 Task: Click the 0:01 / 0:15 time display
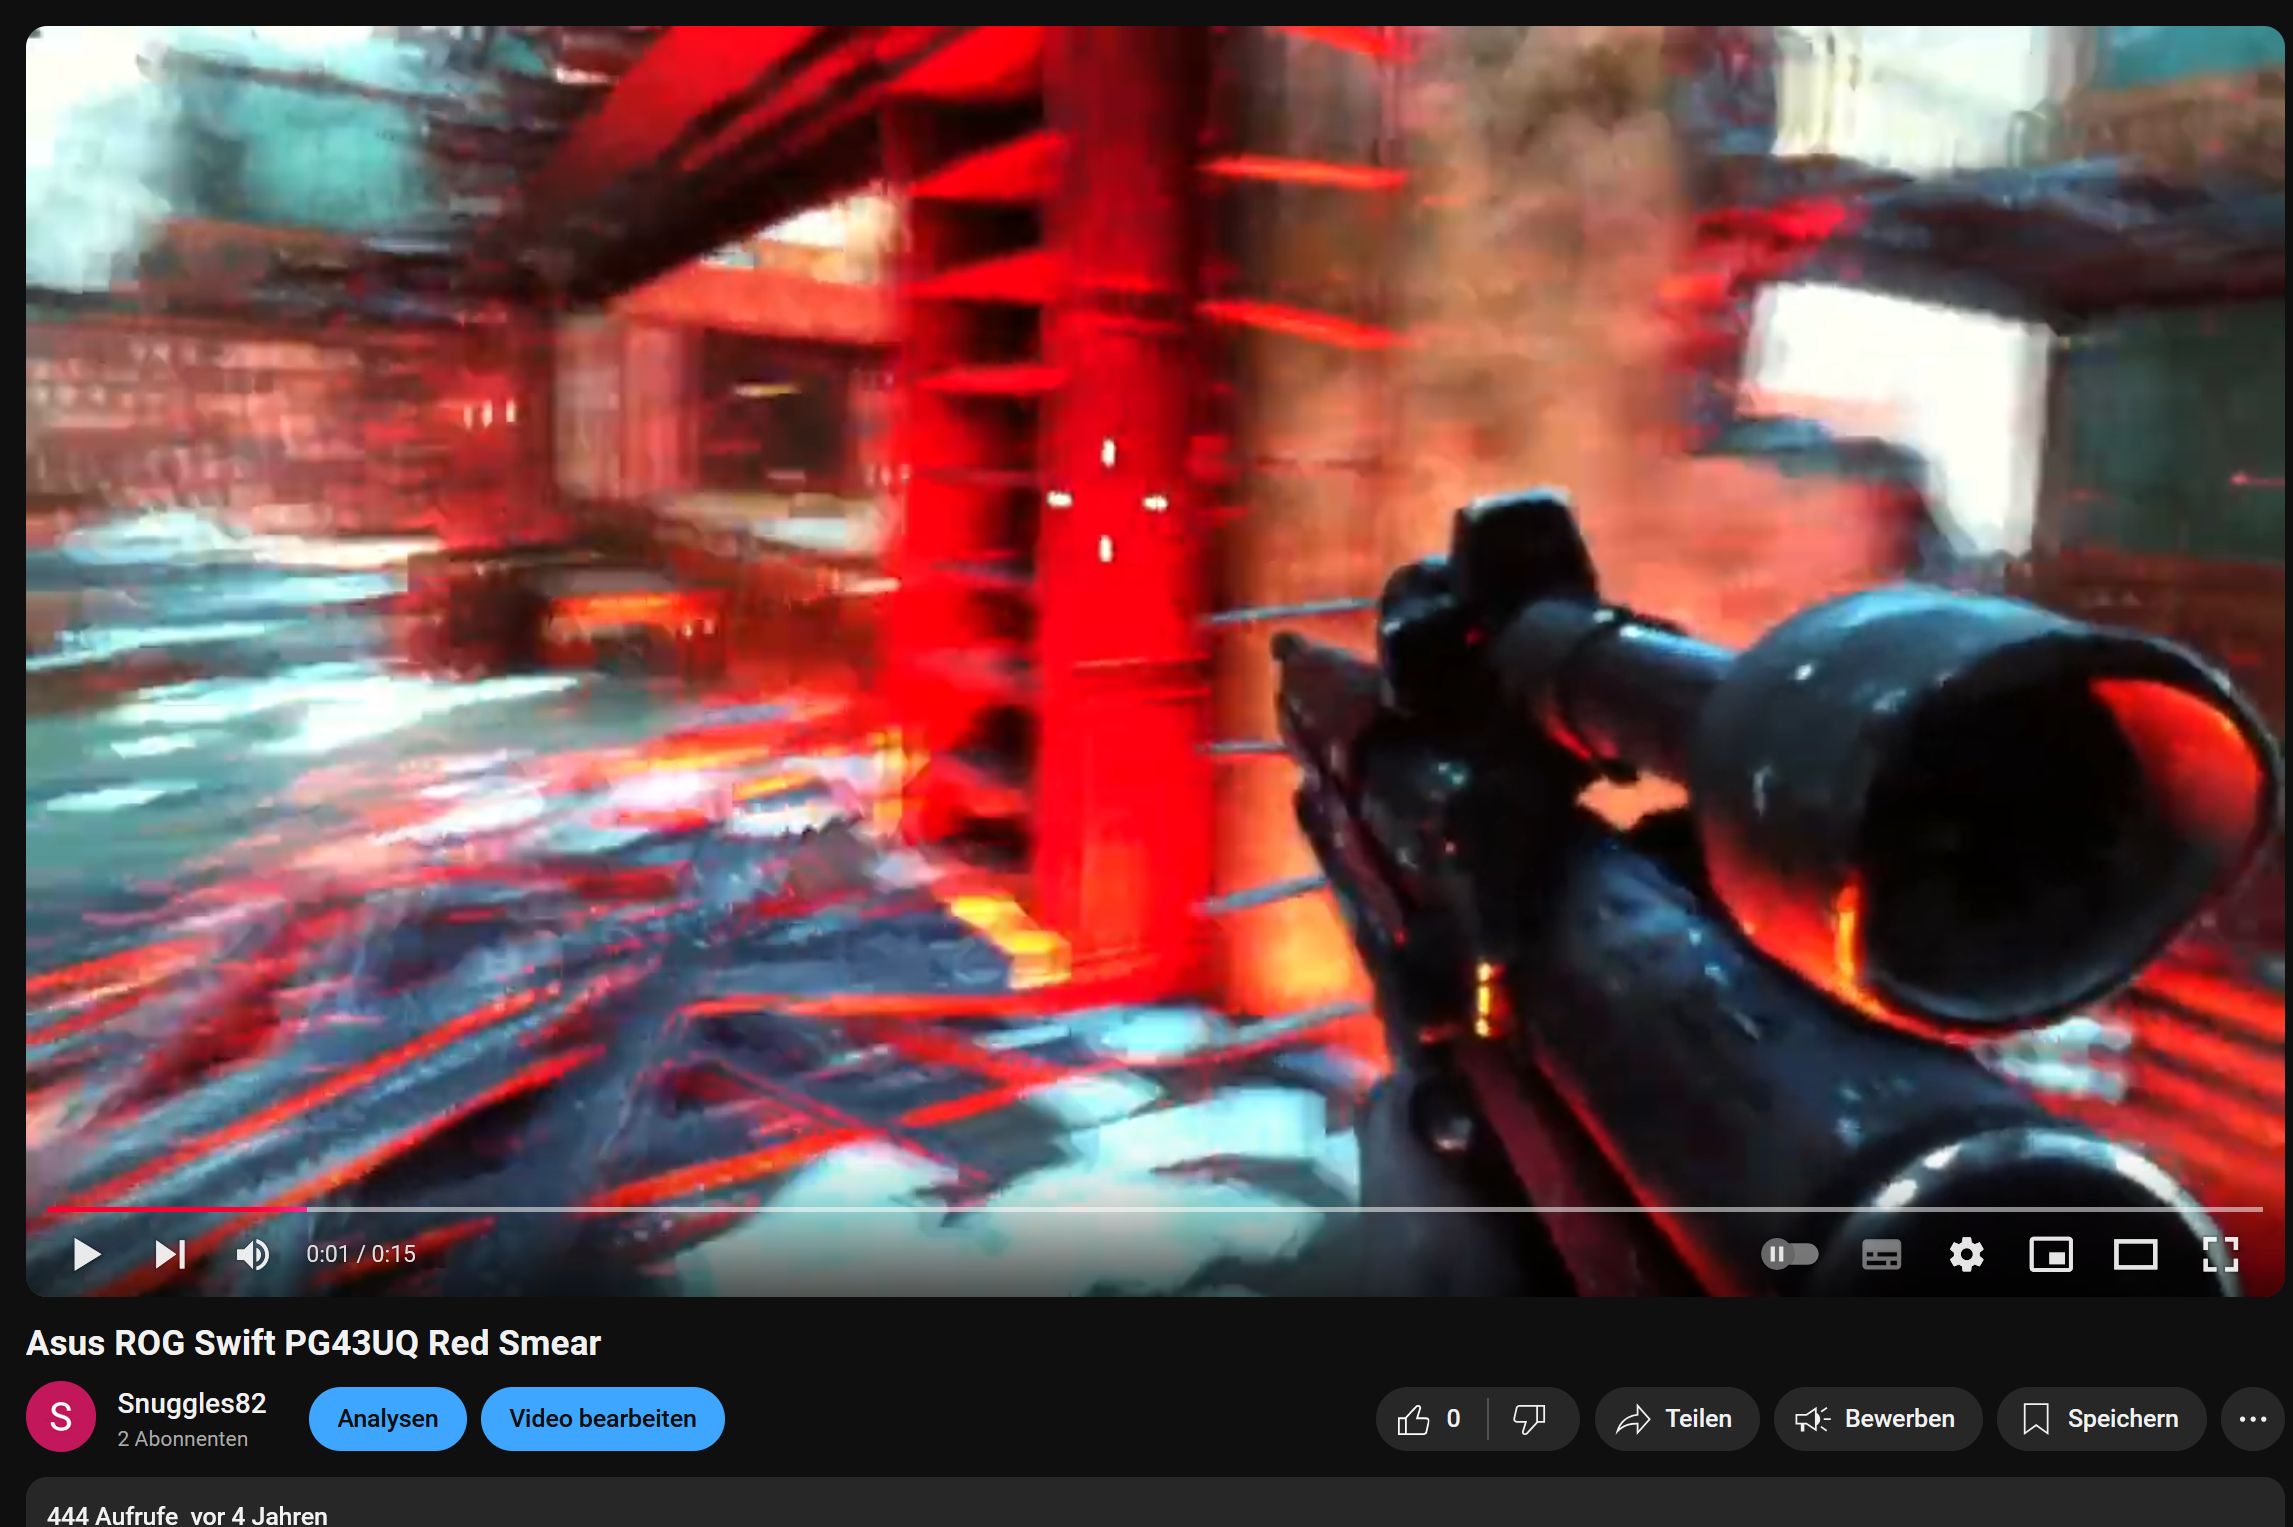coord(361,1254)
